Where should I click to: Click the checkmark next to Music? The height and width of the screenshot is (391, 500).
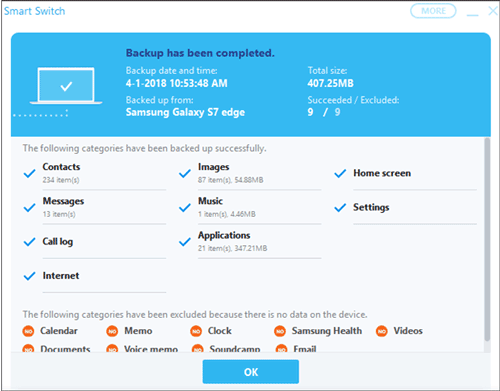[x=185, y=208]
